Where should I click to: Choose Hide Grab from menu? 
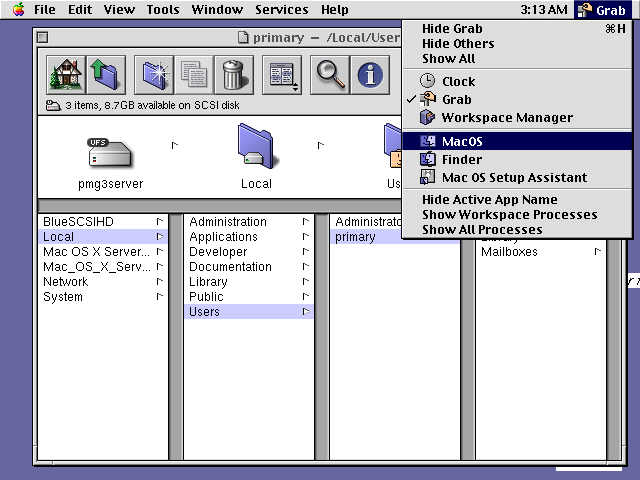point(517,29)
